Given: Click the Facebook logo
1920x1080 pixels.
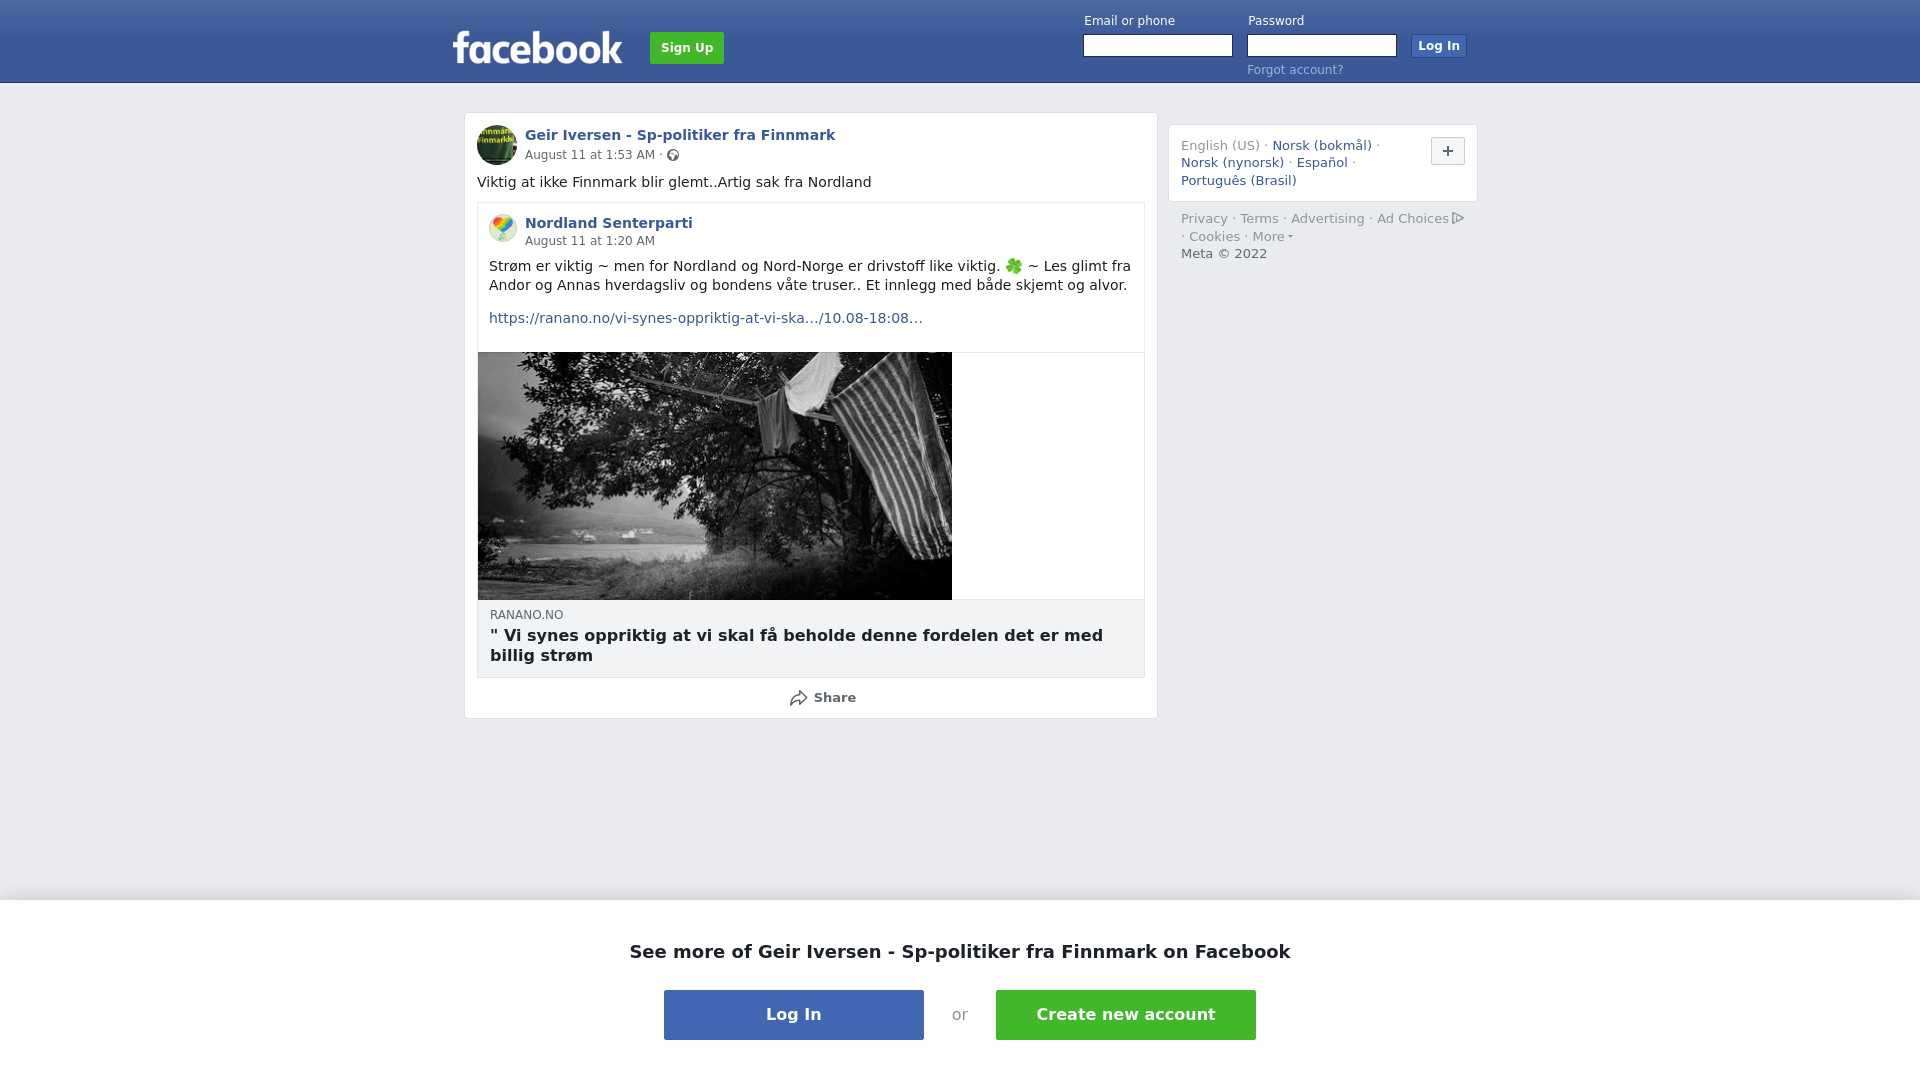Looking at the screenshot, I should [537, 47].
